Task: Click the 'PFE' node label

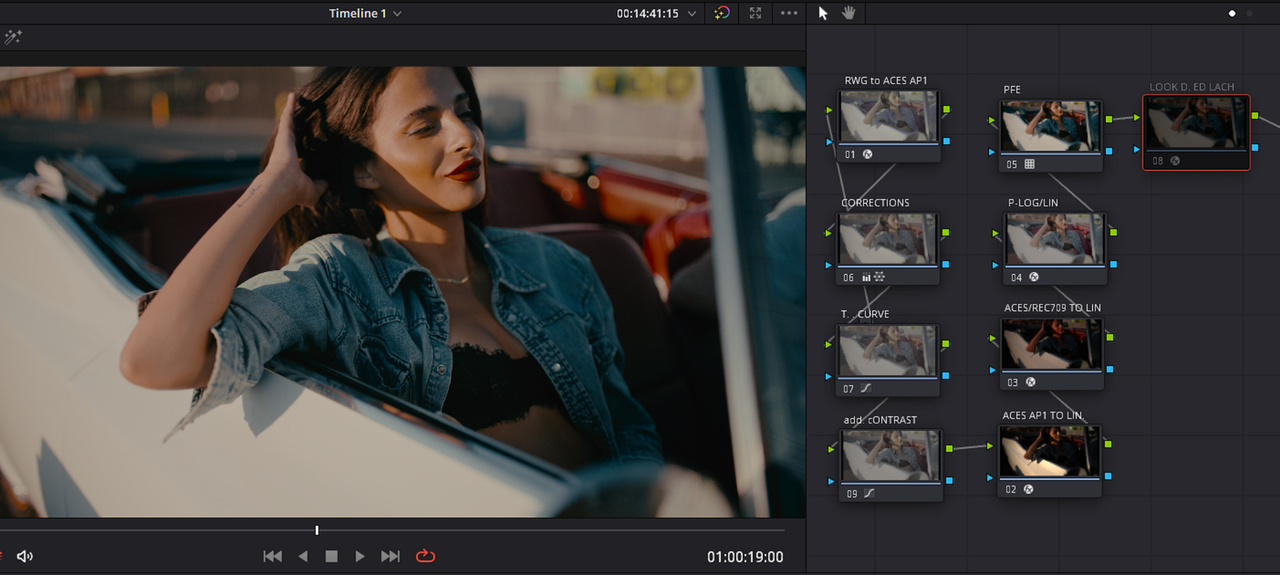Action: [1012, 90]
